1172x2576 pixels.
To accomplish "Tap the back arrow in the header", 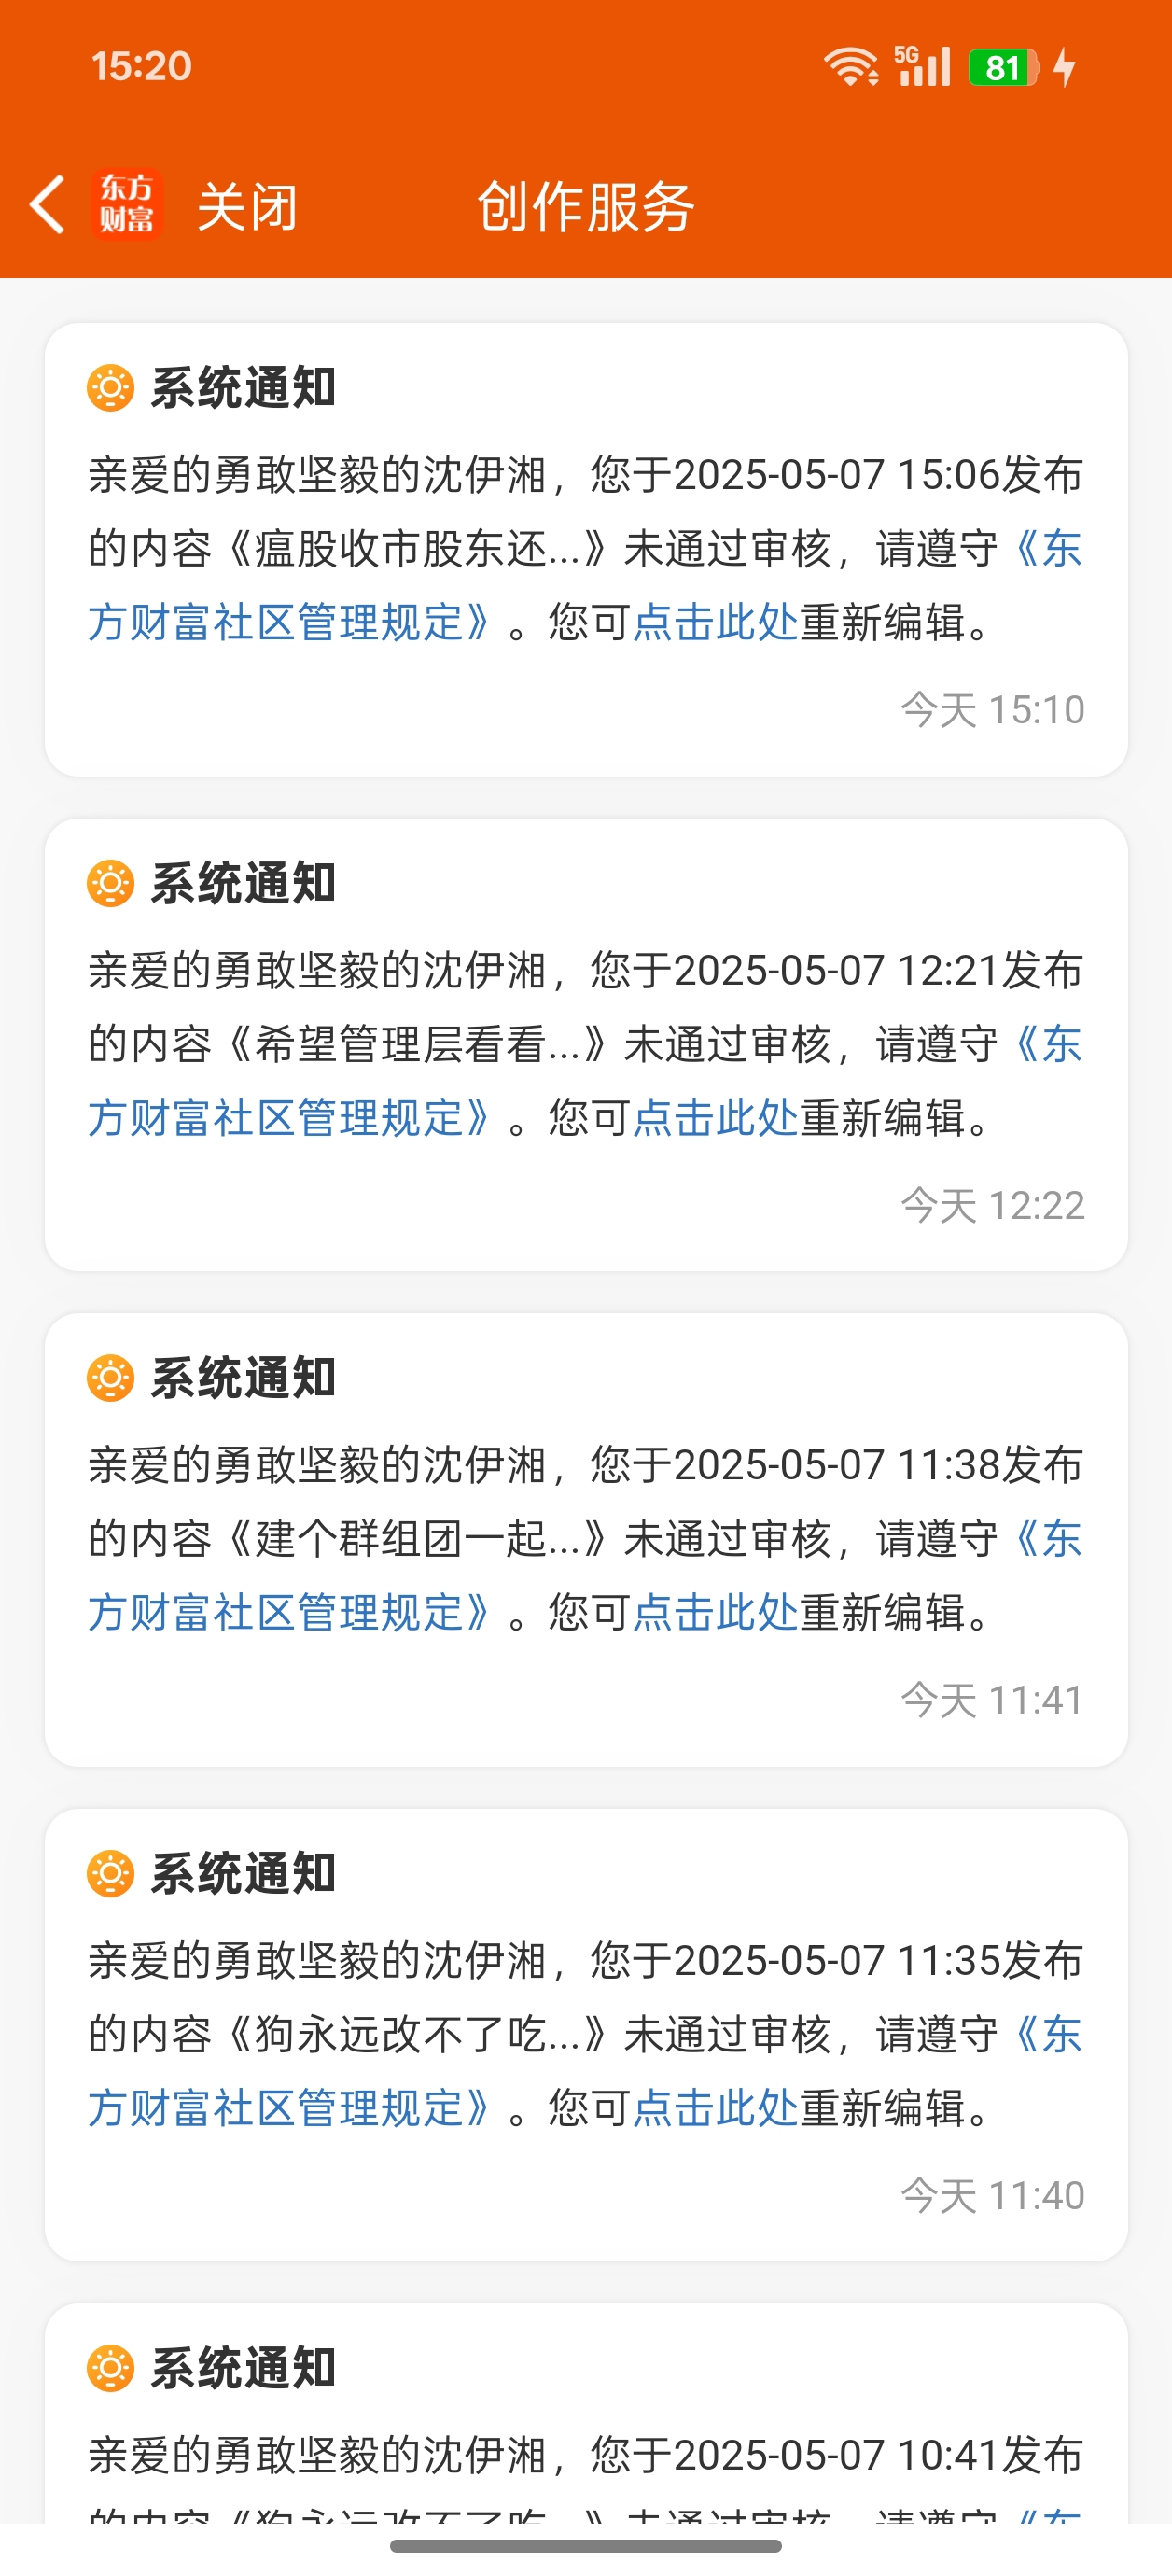I will pos(47,205).
